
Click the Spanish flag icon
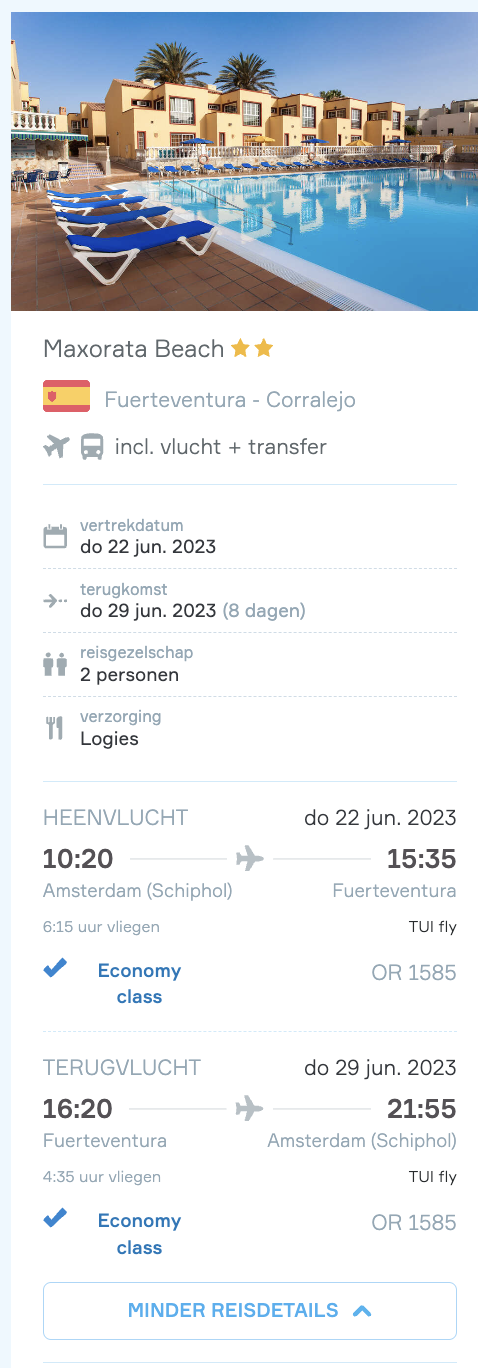67,397
